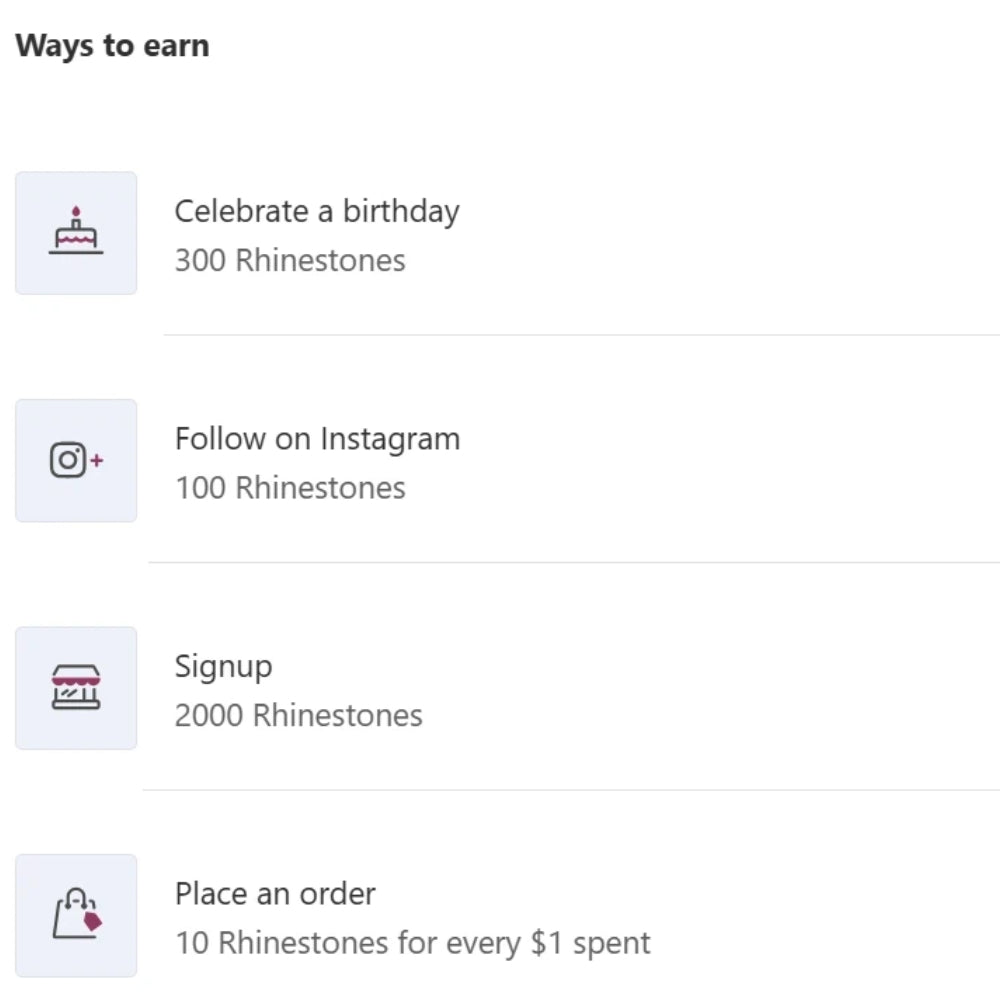
Task: Click the plus sign beside Instagram logo
Action: tap(97, 461)
